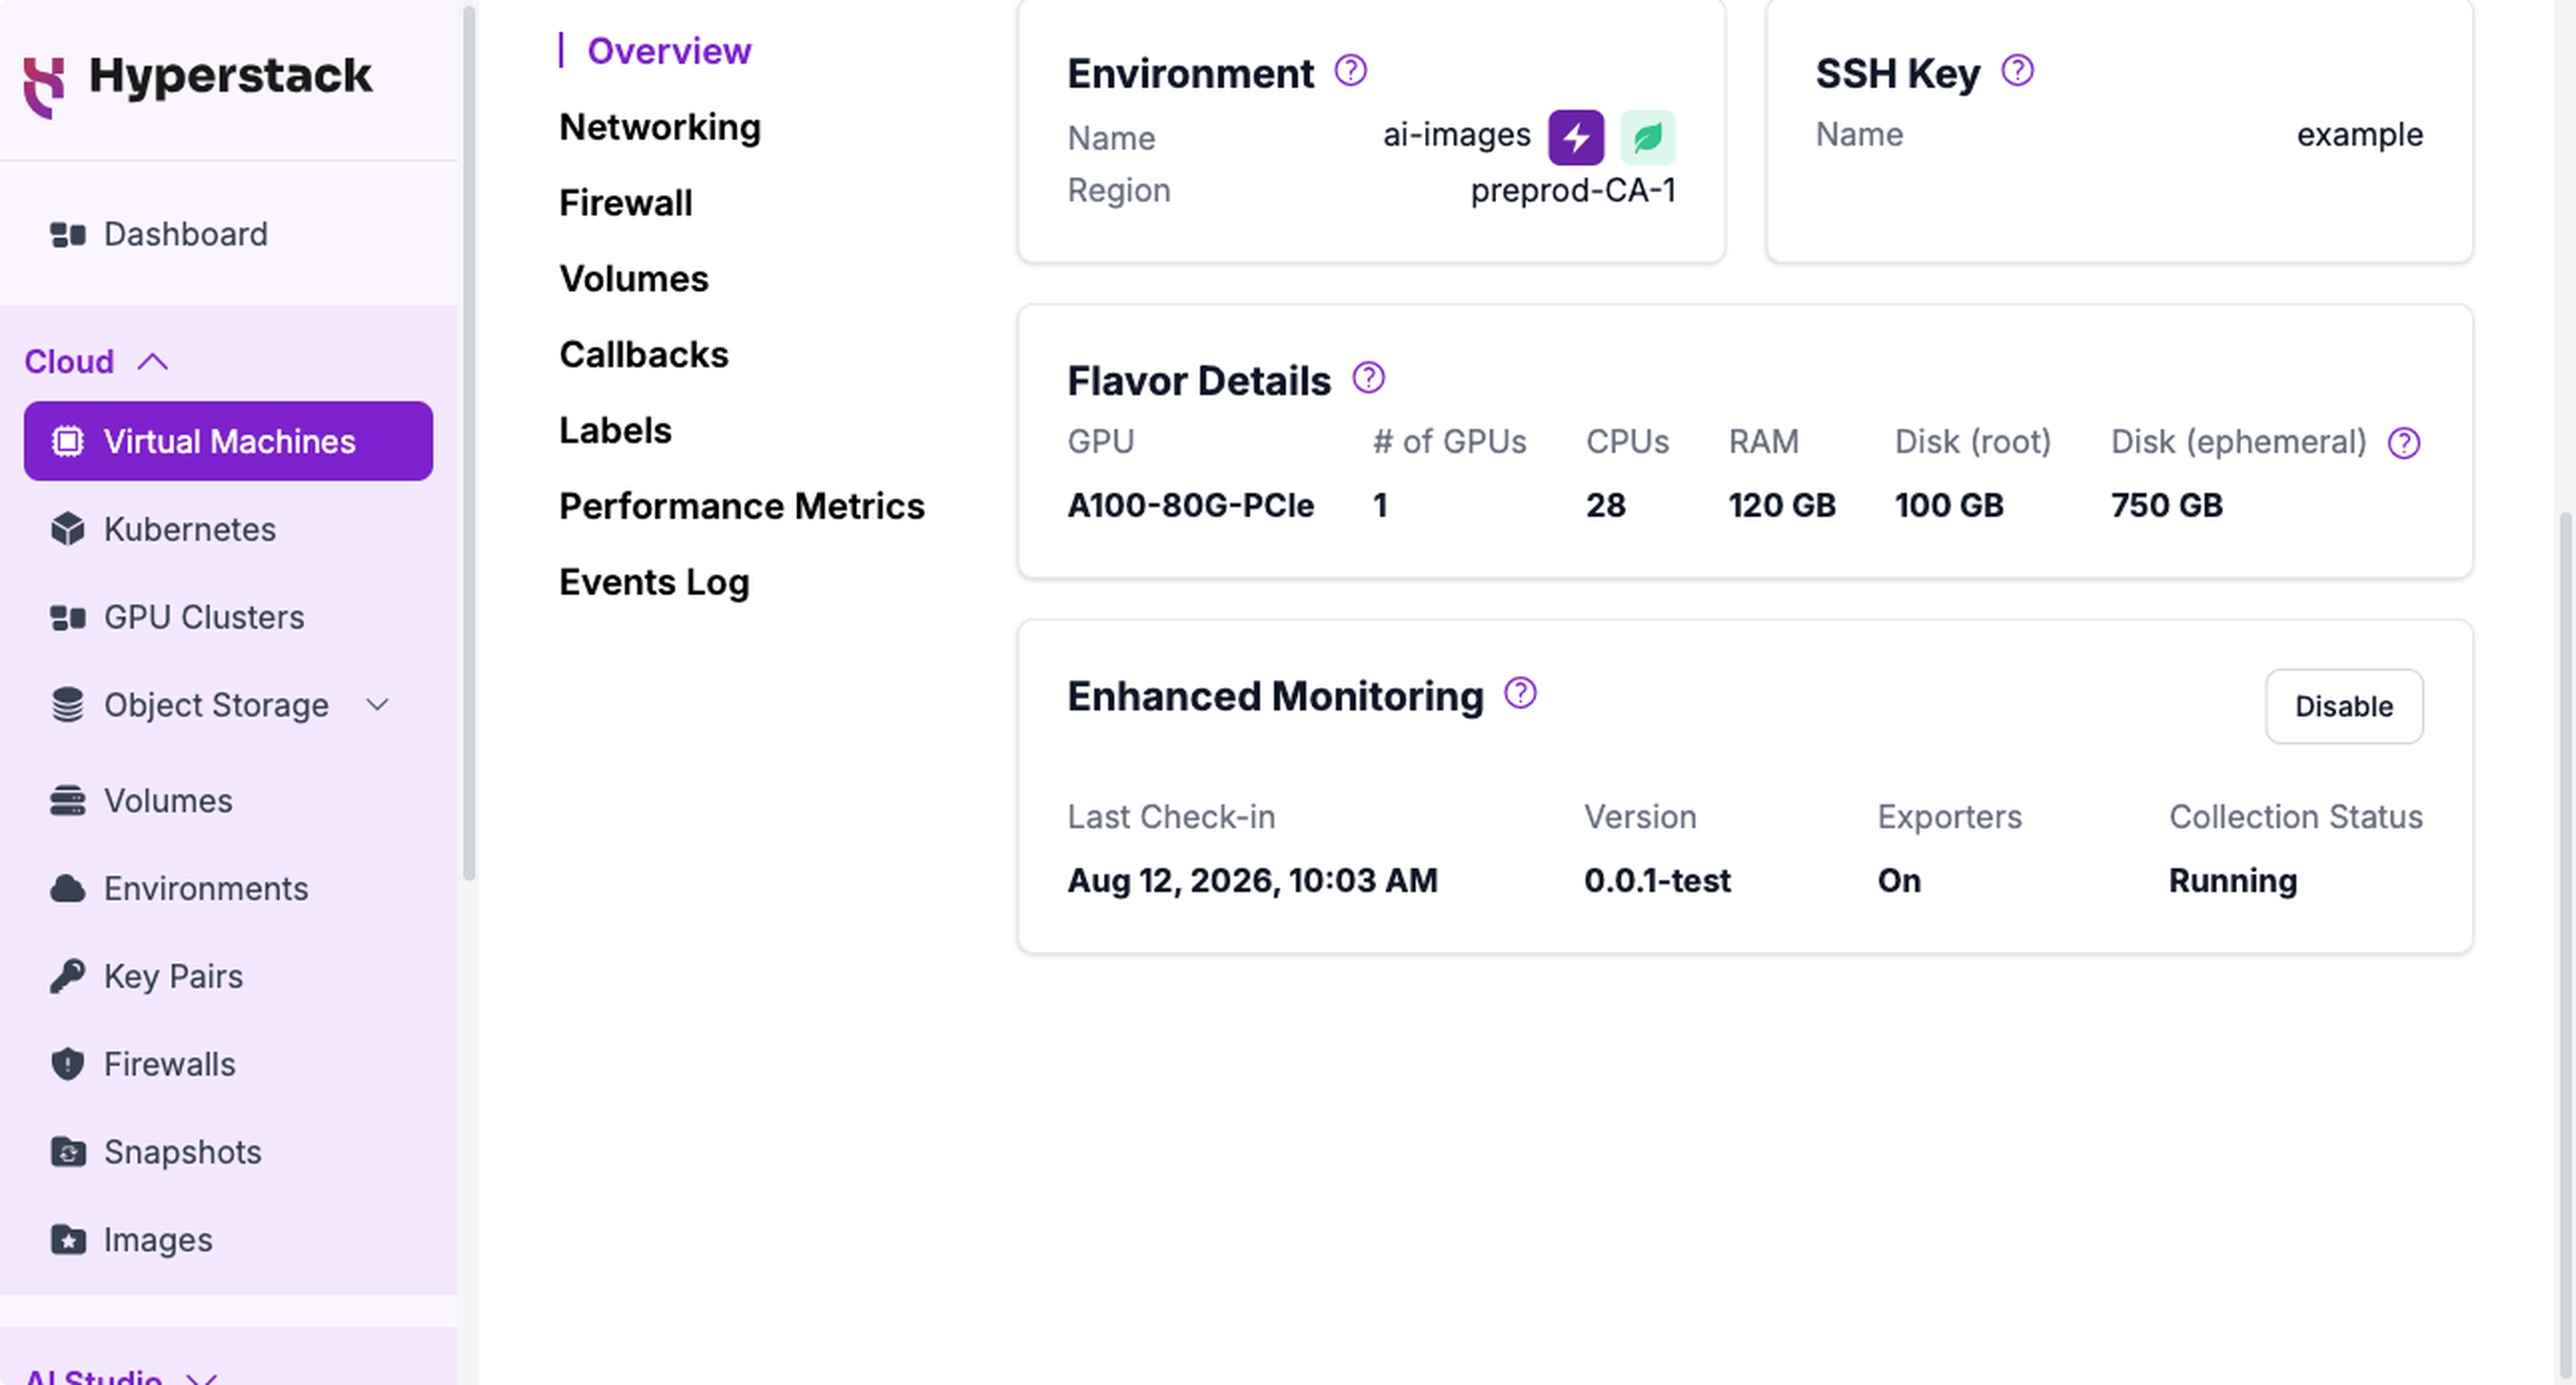Click the Environments cloud icon
Screen dimensions: 2576x1385
pyautogui.click(x=68, y=889)
